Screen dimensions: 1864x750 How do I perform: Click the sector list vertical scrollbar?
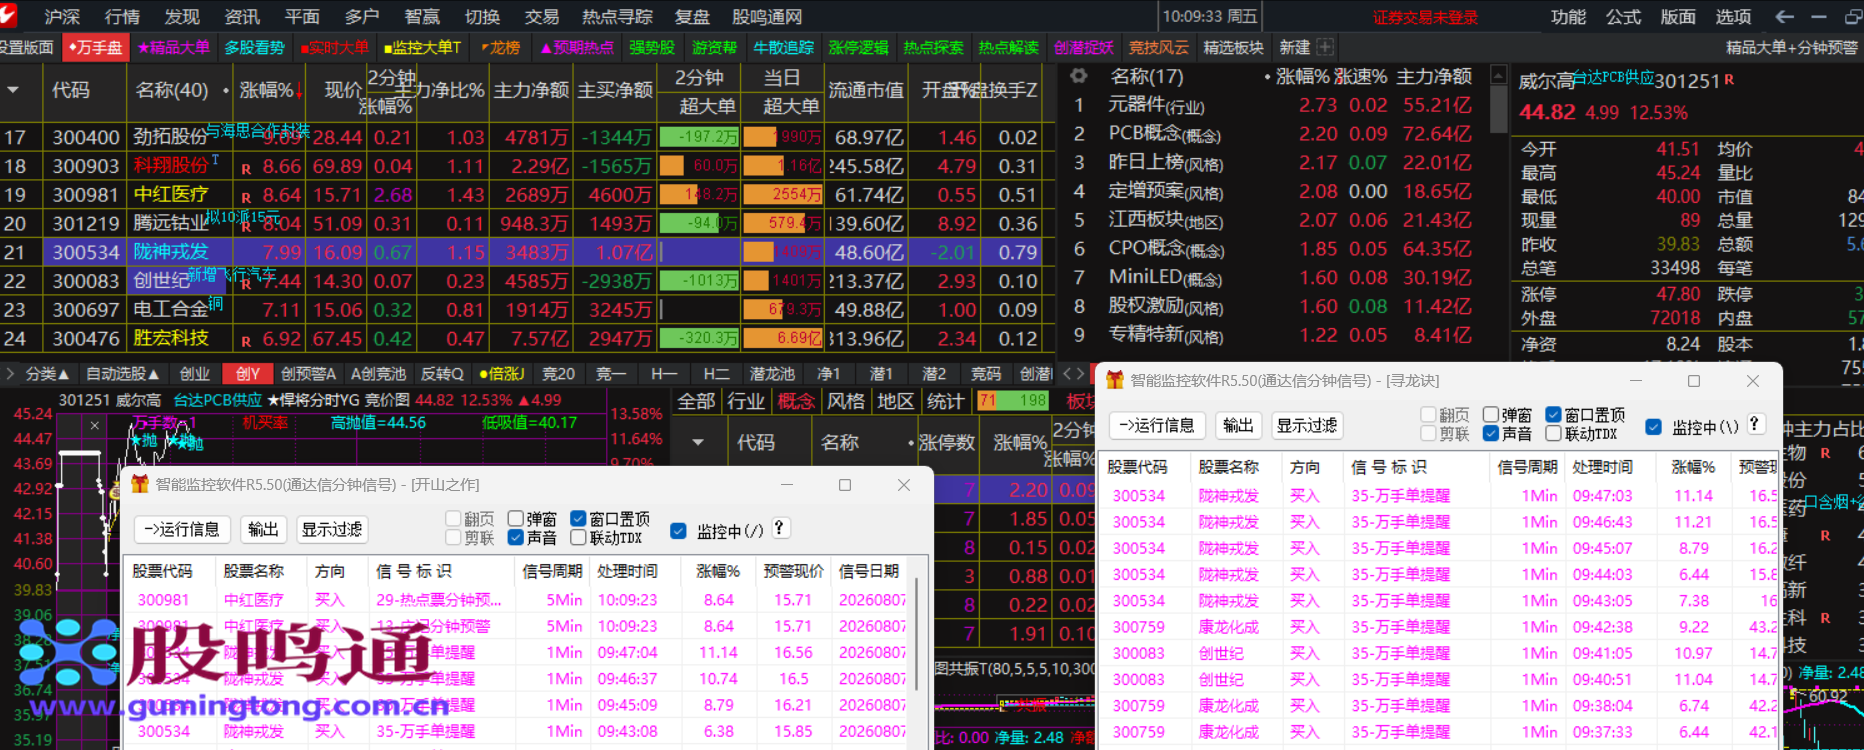[1498, 108]
